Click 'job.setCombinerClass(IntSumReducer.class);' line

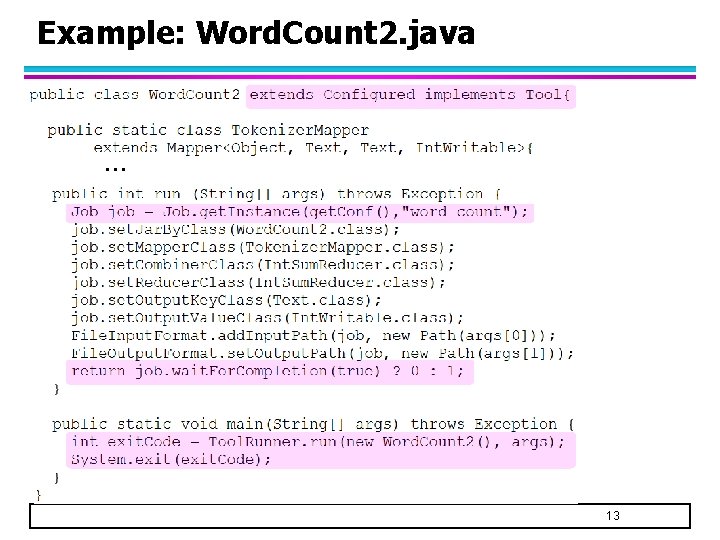pos(263,265)
